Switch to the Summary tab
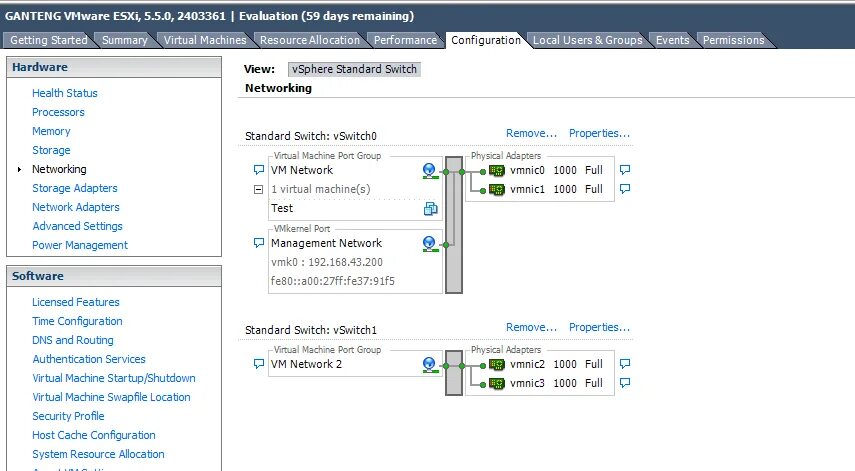The height and width of the screenshot is (471, 855). 125,40
